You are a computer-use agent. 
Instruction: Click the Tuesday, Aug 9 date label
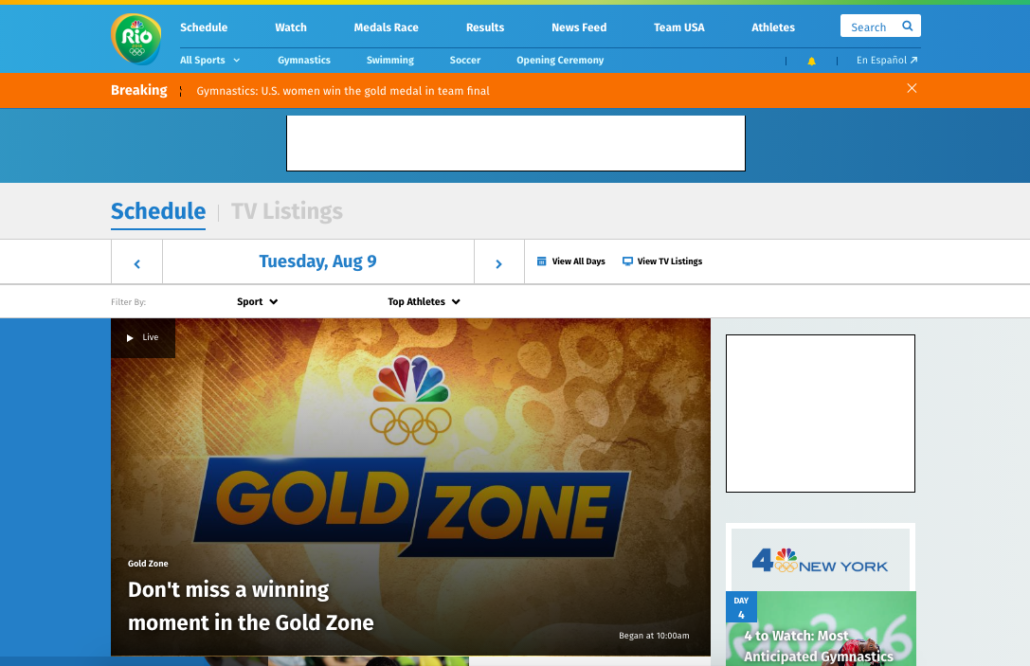318,261
